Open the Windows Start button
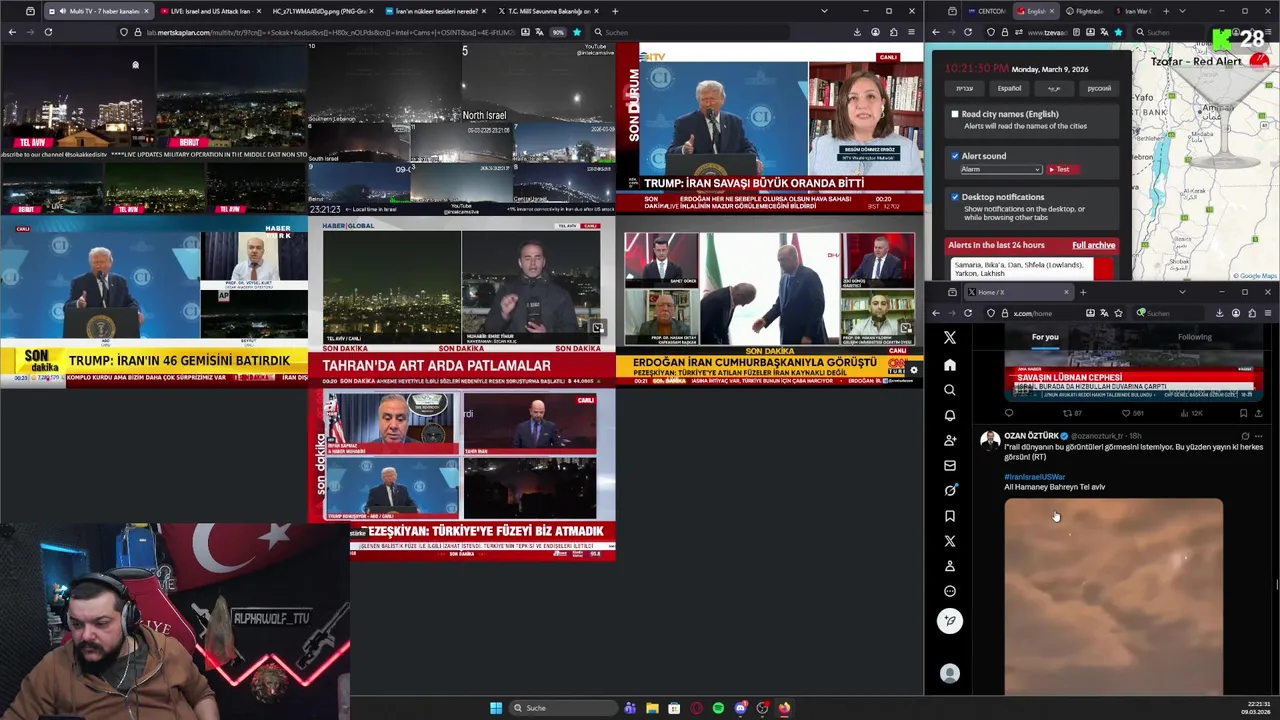The image size is (1280, 720). pyautogui.click(x=496, y=708)
